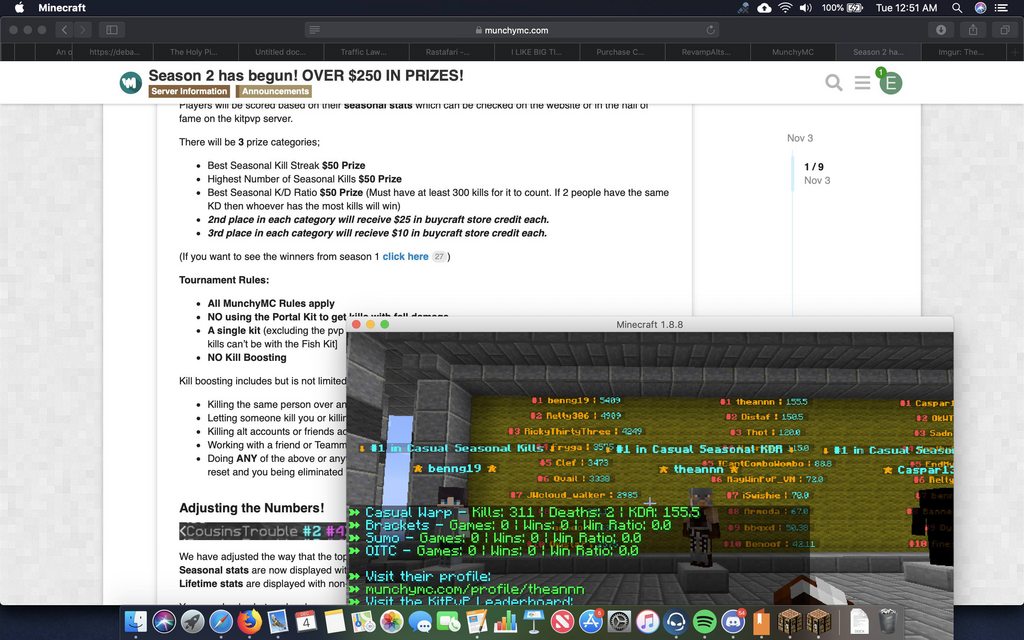1024x640 pixels.
Task: Open Trash in the Dock
Action: (x=888, y=621)
